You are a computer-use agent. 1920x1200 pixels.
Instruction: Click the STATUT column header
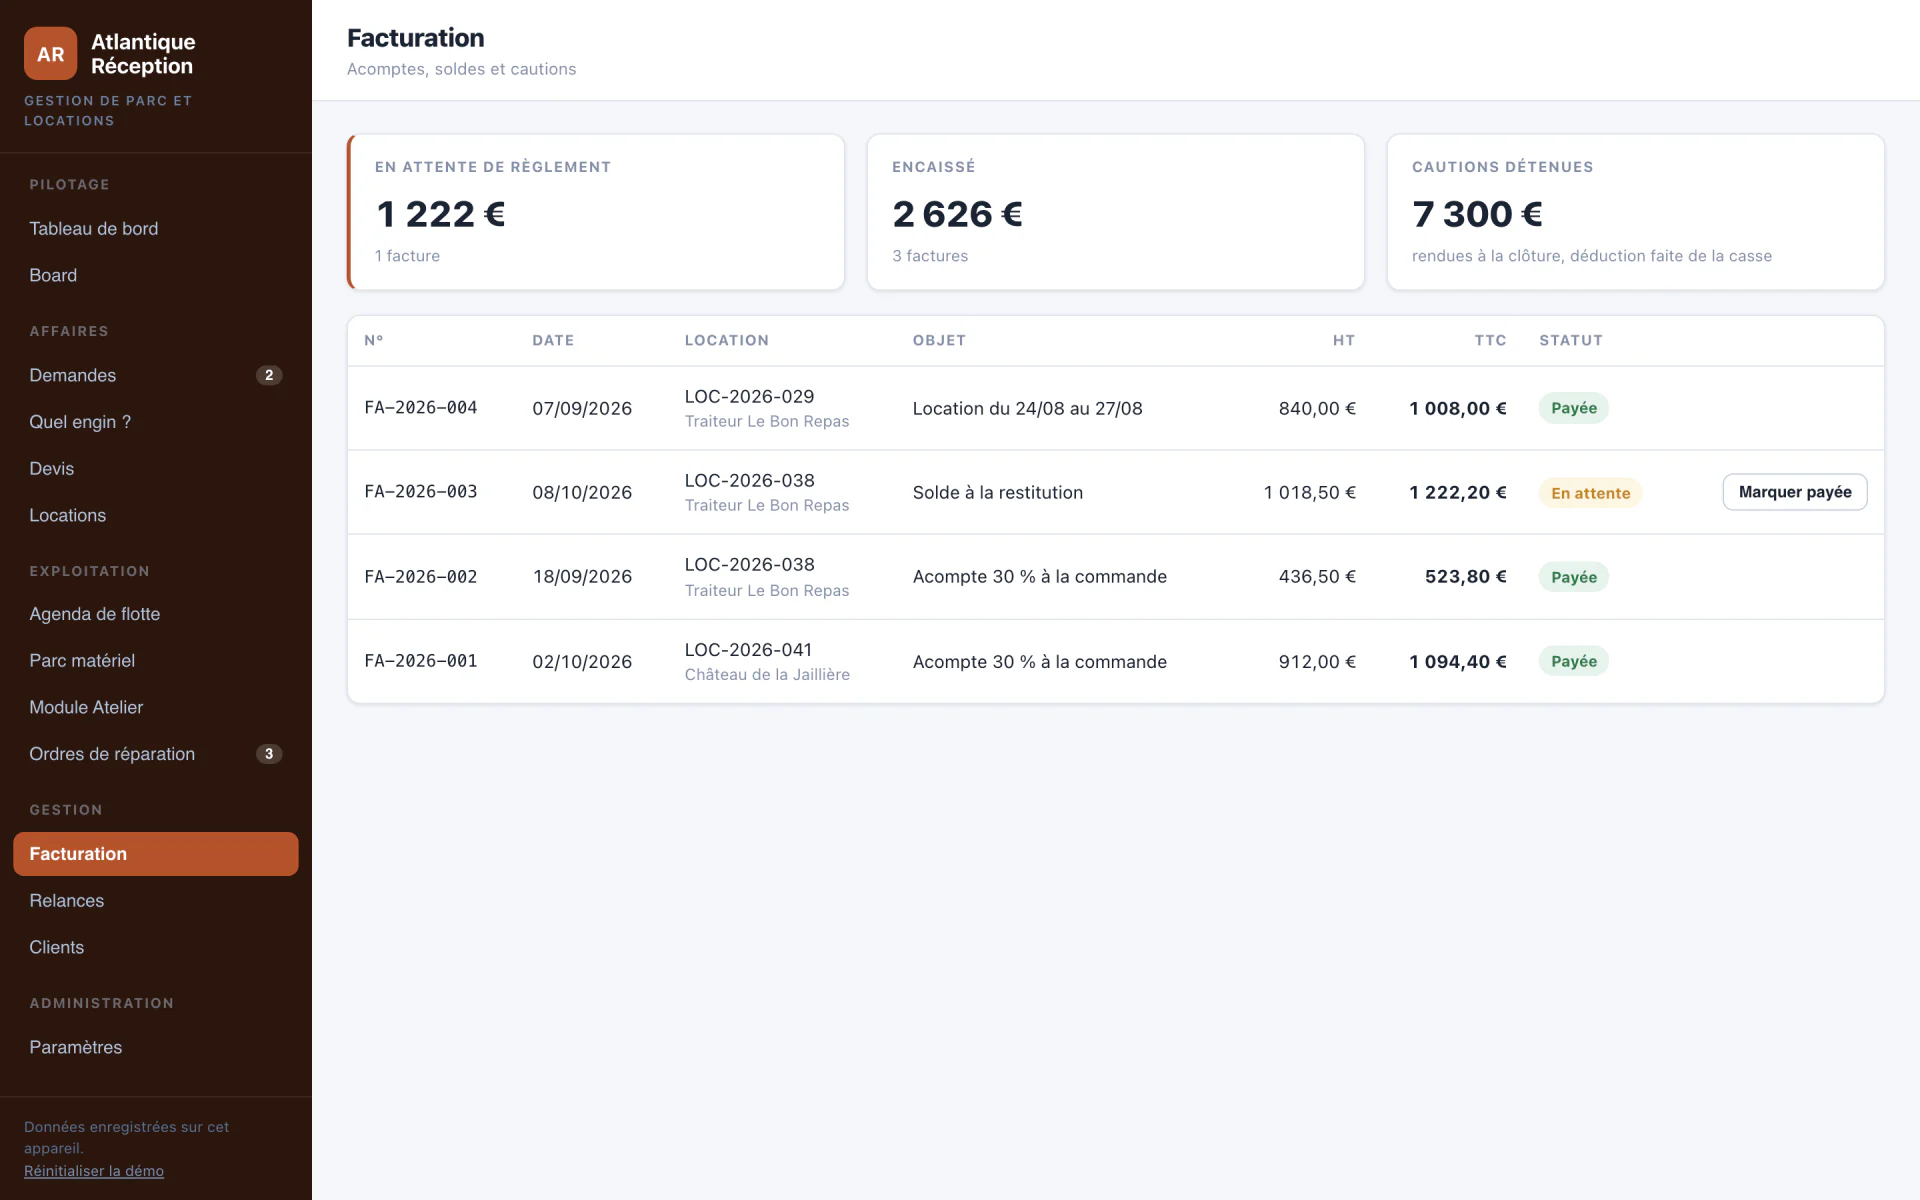(1571, 341)
